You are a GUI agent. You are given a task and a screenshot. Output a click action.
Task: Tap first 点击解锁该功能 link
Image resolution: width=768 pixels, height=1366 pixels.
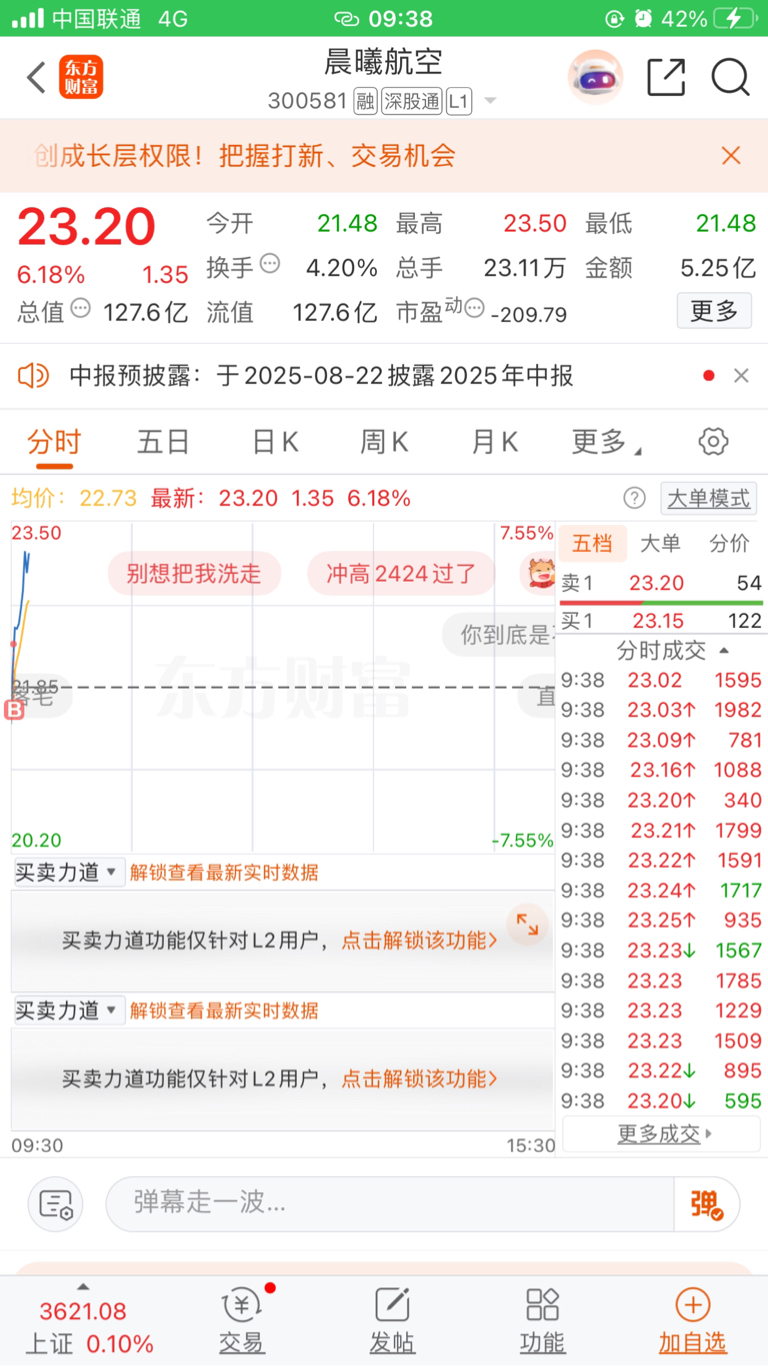tap(419, 940)
